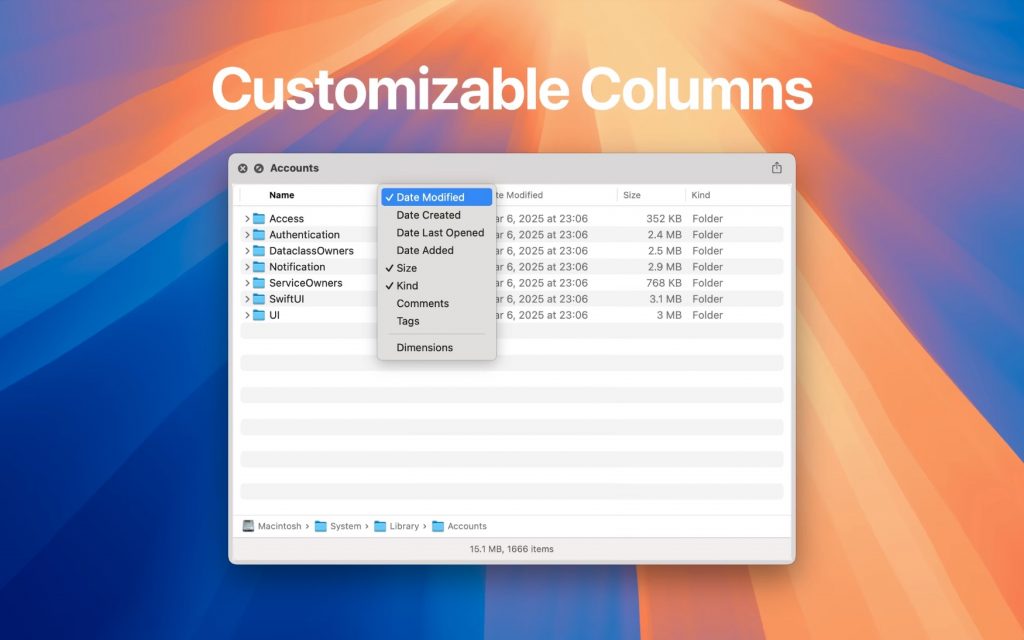
Task: Click the ServiceOwners folder icon
Action: (260, 283)
